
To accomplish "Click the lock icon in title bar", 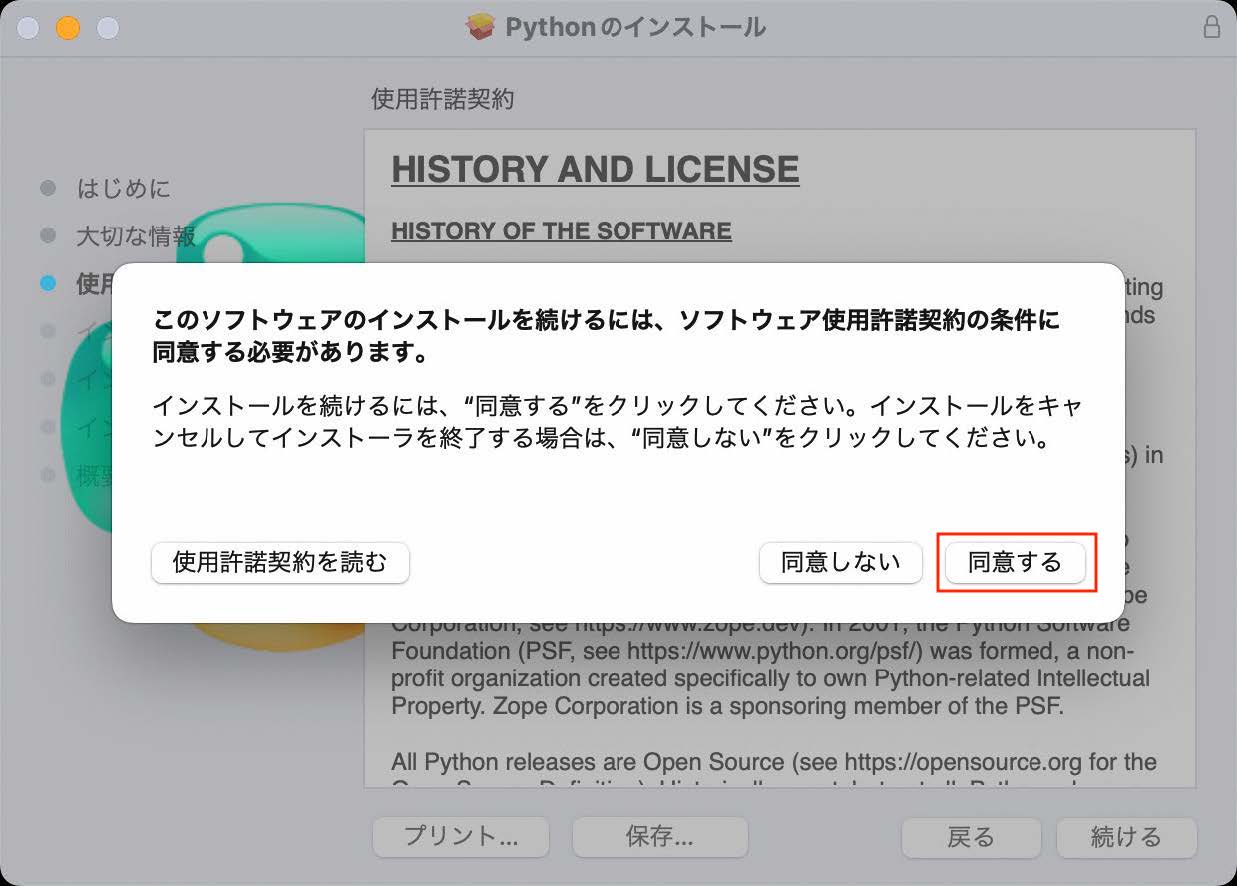I will pyautogui.click(x=1211, y=27).
